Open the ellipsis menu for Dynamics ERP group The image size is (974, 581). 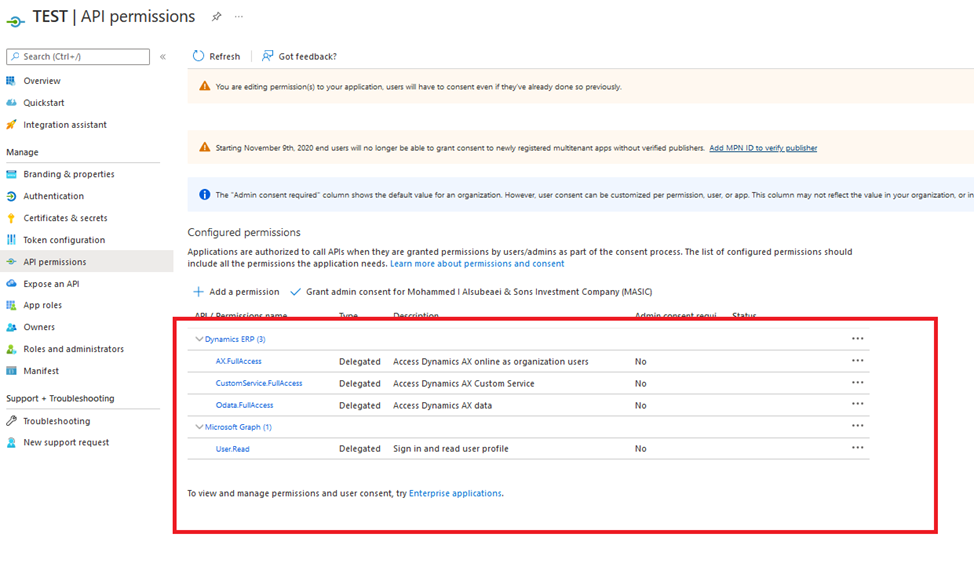tap(857, 339)
